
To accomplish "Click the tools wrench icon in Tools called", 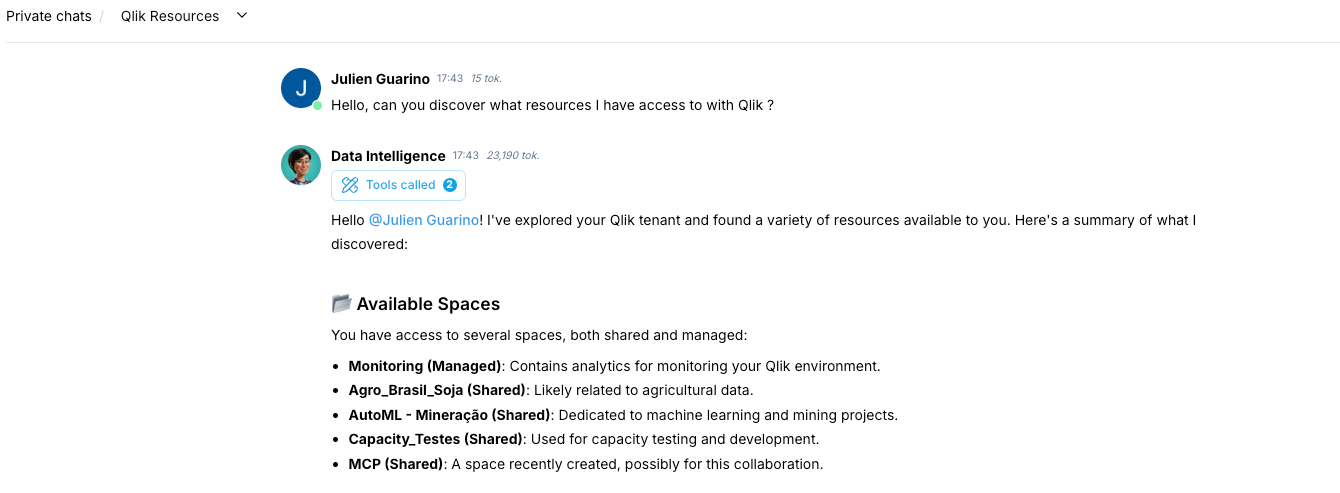I will [x=349, y=185].
